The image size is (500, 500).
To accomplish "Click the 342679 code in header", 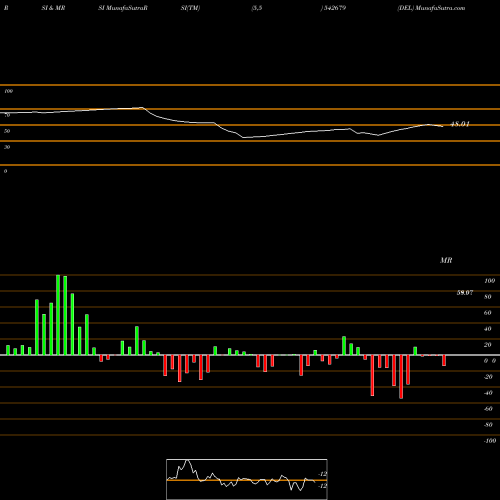I will tap(334, 8).
